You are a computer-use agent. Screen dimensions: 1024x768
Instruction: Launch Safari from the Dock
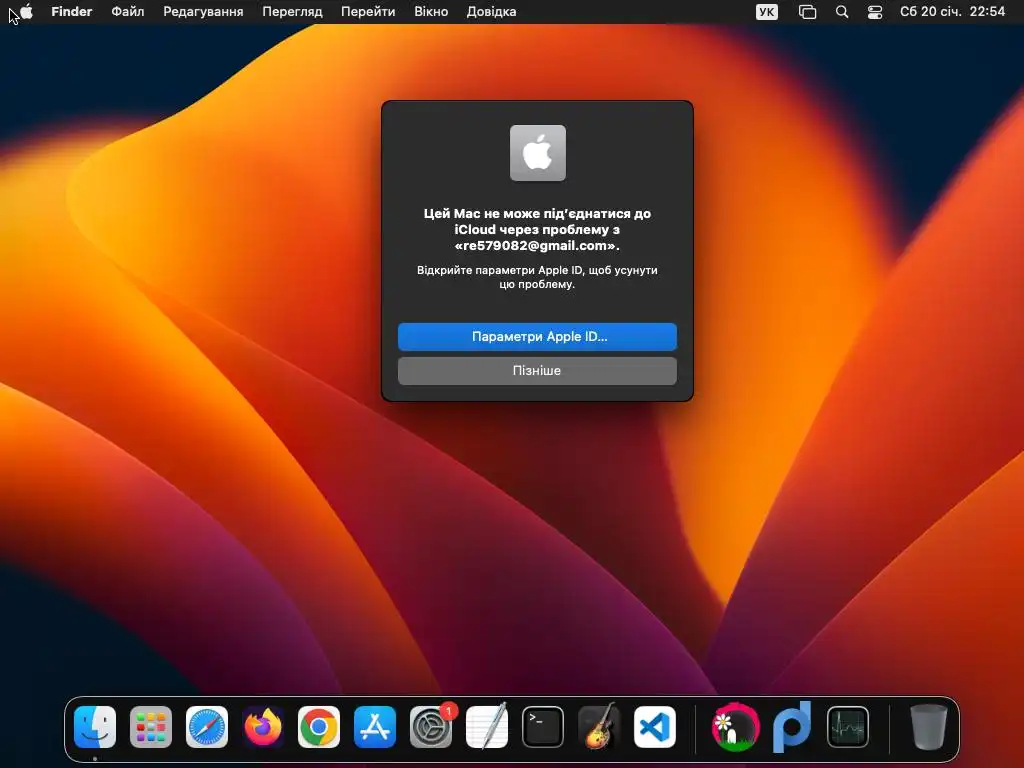[x=207, y=726]
